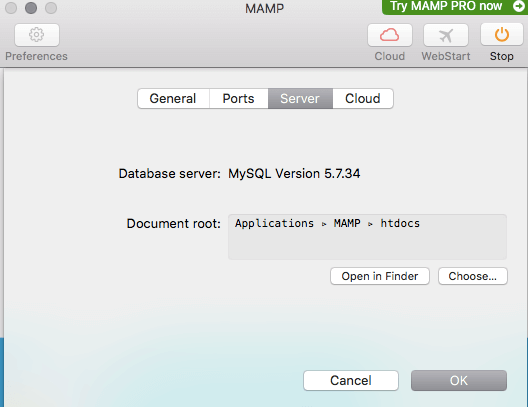The height and width of the screenshot is (407, 528).
Task: Close the MAMP window
Action: click(11, 8)
